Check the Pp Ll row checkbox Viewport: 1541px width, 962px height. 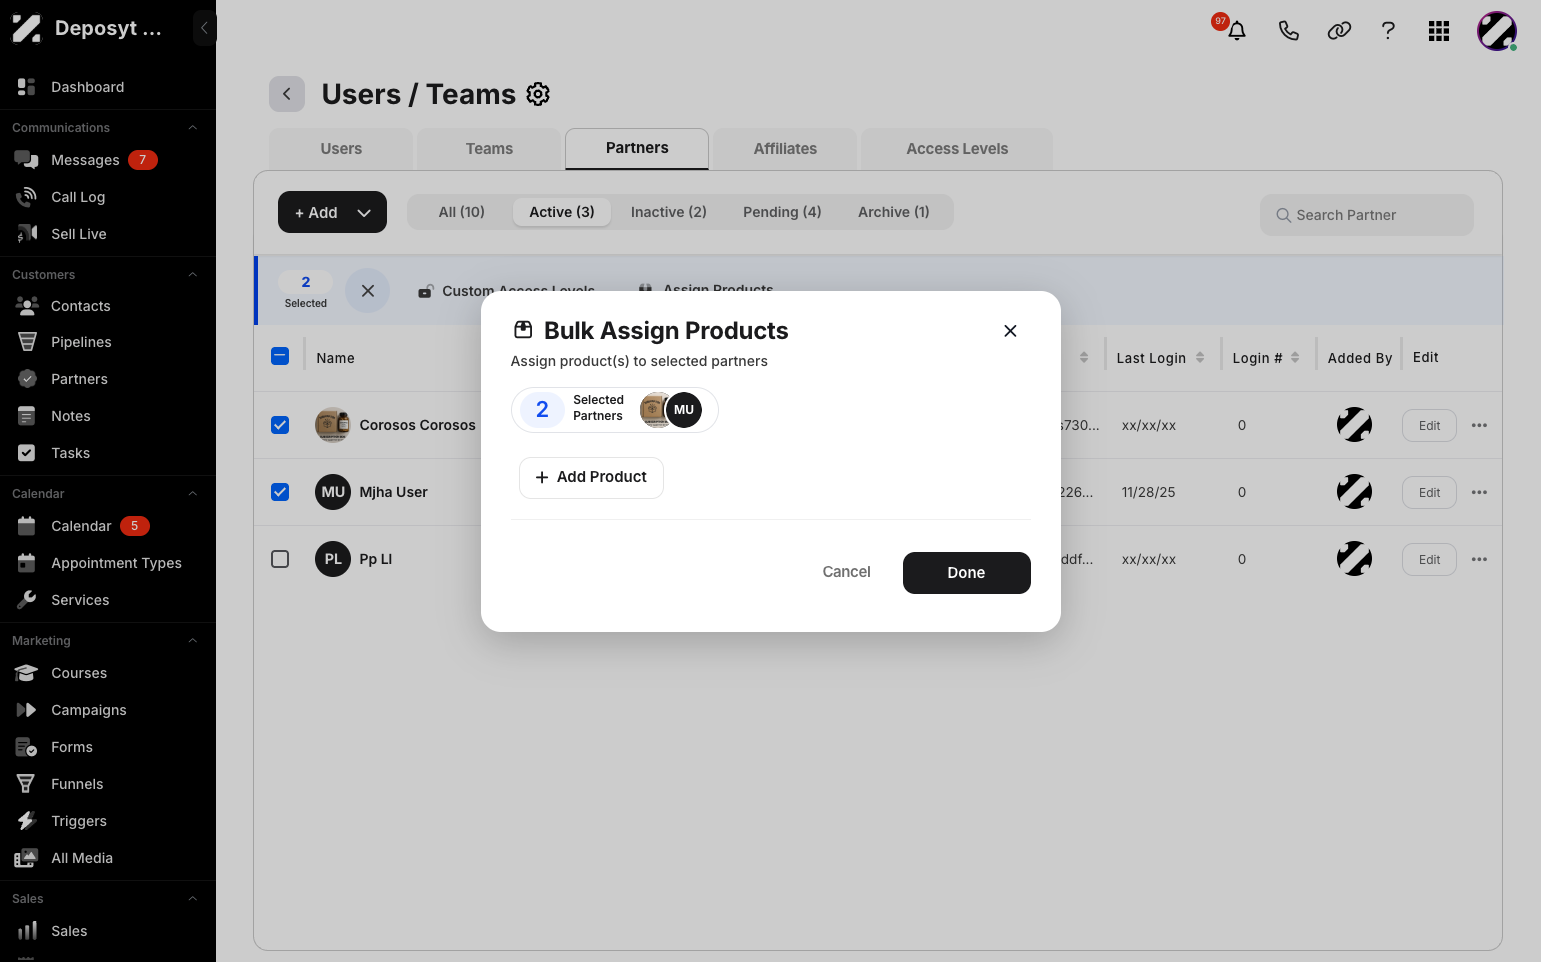[280, 559]
